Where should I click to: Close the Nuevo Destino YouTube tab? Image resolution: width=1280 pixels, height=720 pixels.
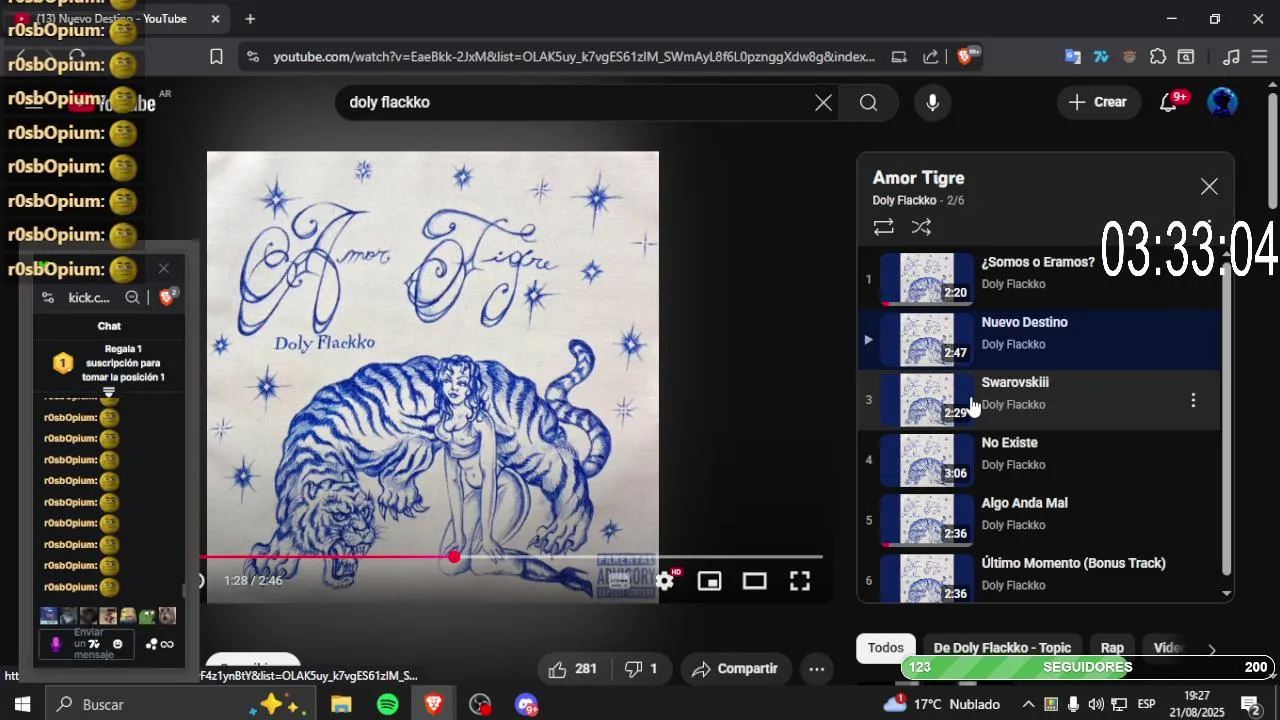click(x=216, y=19)
